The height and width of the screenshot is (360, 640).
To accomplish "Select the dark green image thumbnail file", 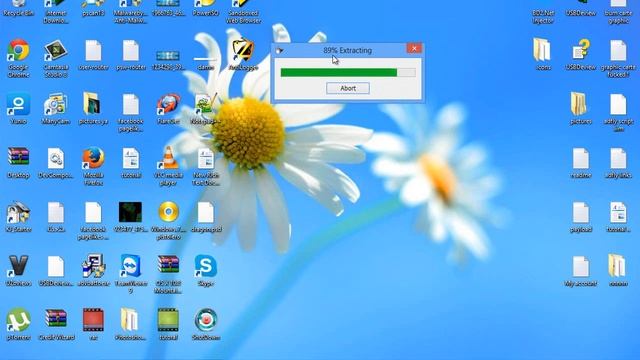I will coord(131,217).
